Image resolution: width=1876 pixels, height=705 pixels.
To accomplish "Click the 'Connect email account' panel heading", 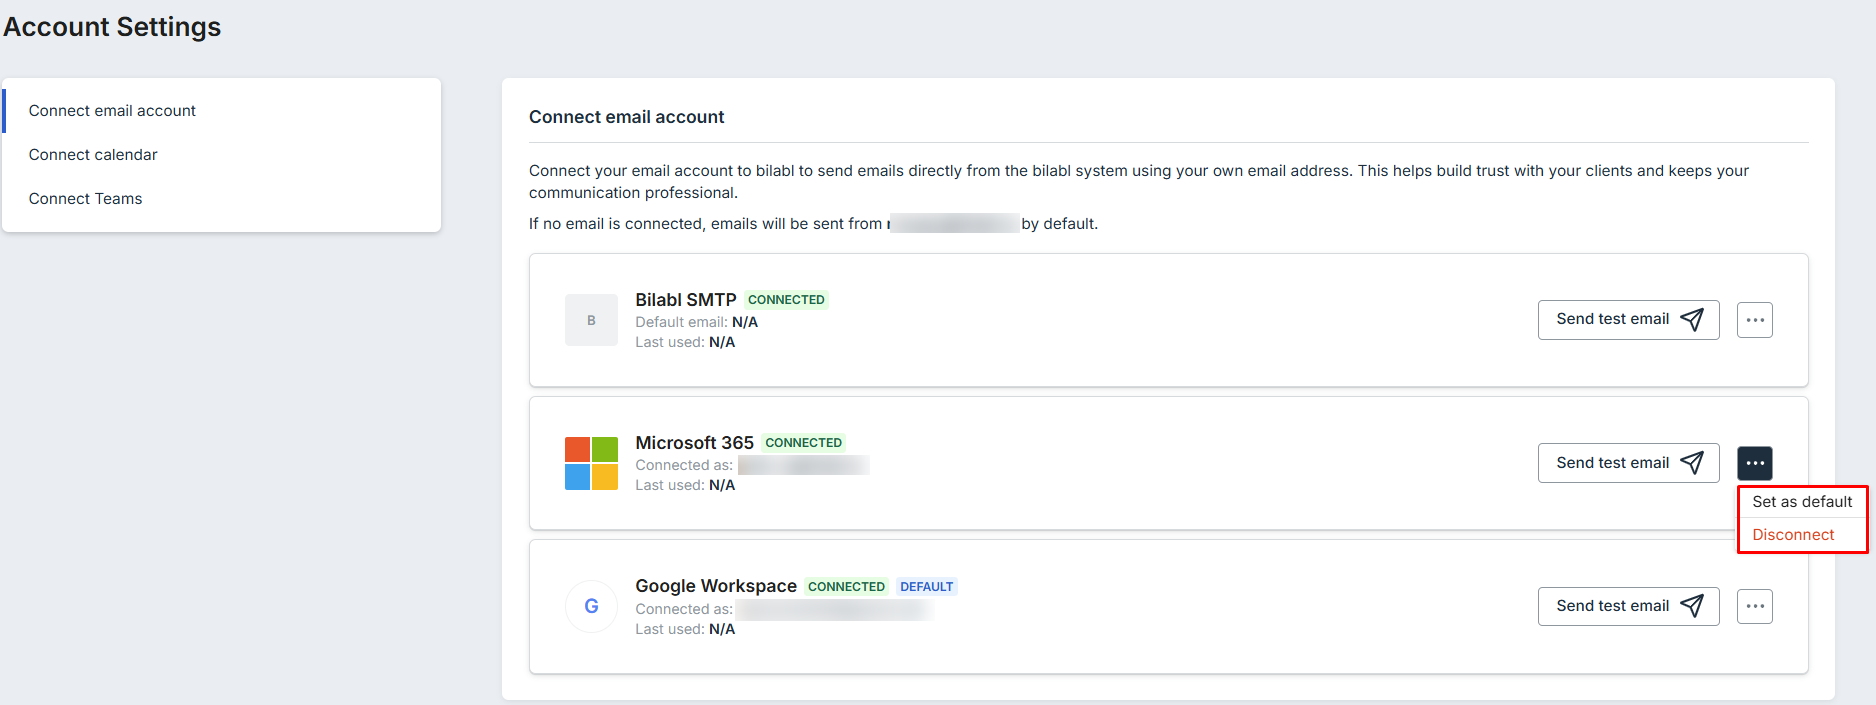I will [627, 117].
